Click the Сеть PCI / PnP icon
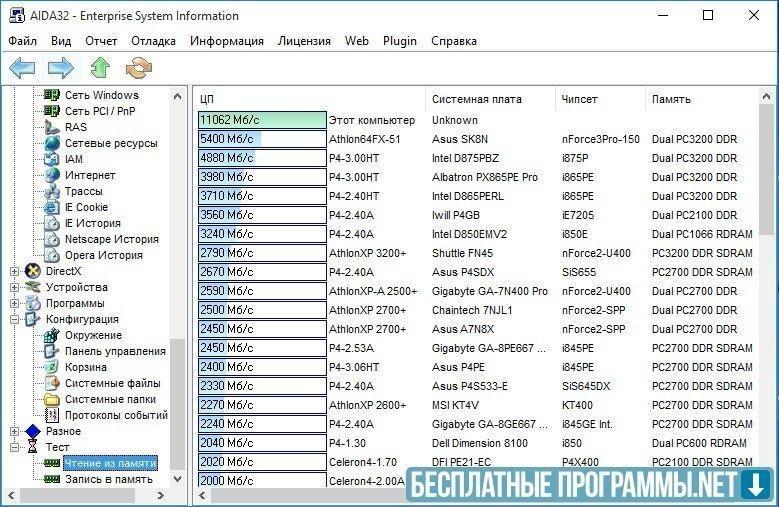Screen dimensions: 779x507 coord(52,111)
